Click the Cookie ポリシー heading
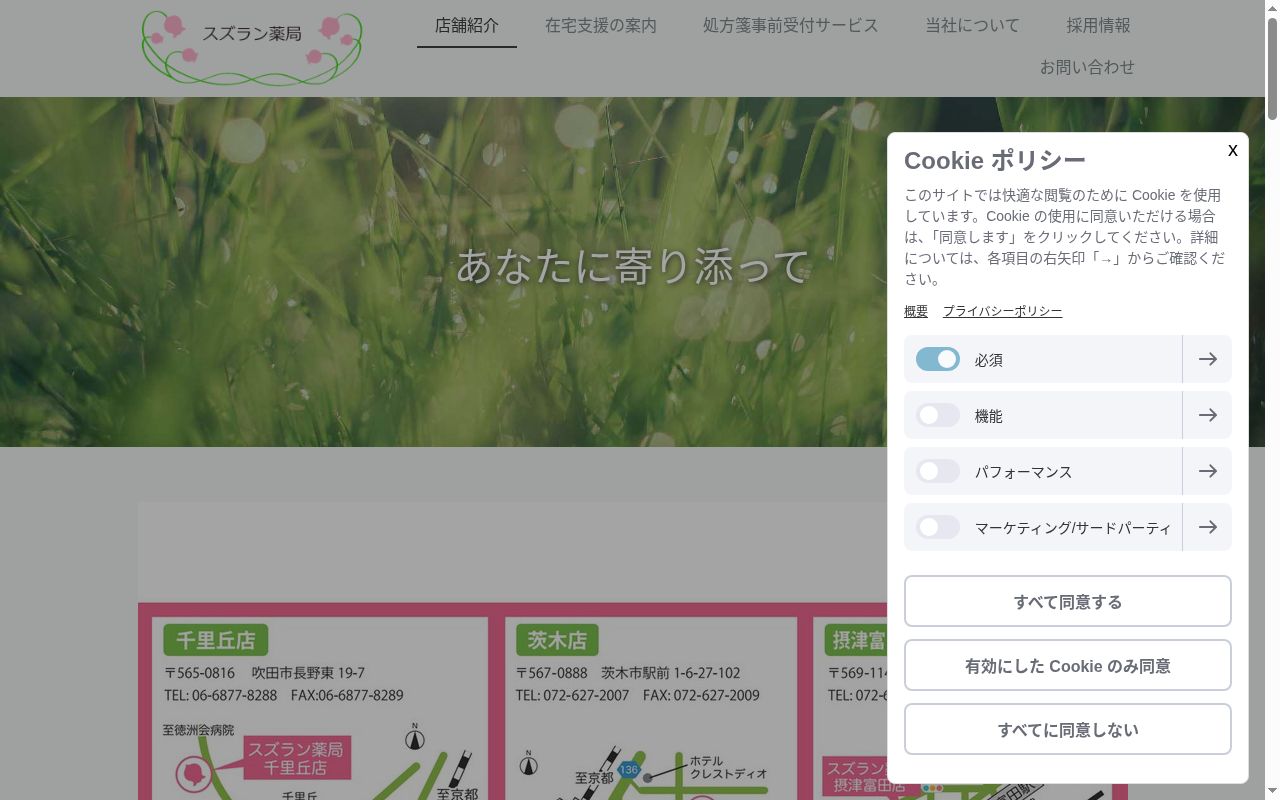Image resolution: width=1280 pixels, height=800 pixels. point(995,160)
